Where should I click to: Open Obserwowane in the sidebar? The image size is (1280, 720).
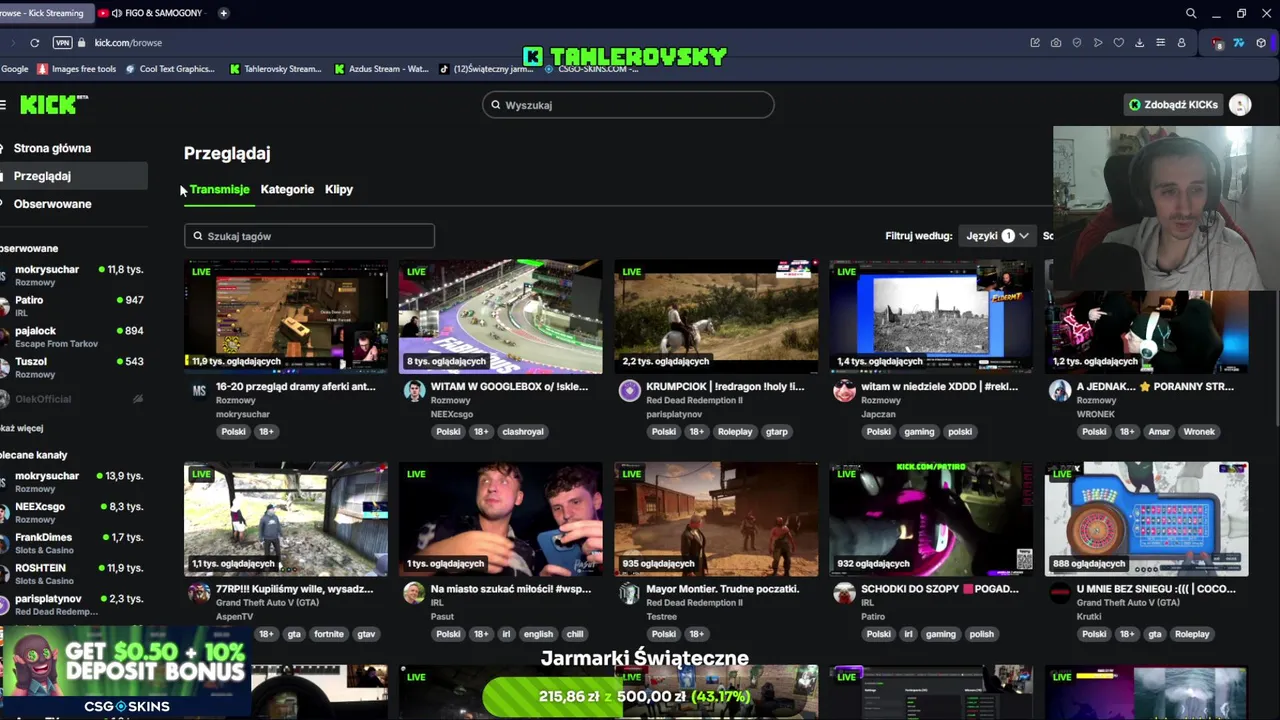(x=52, y=204)
